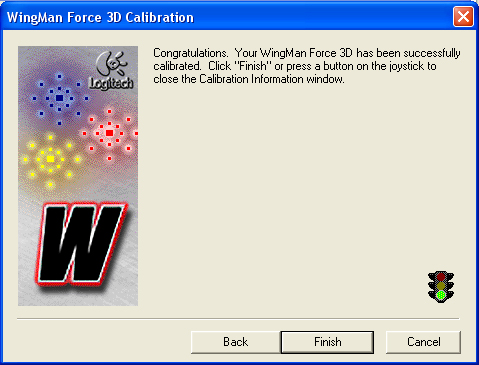The image size is (479, 365).
Task: Click the amber middle lamp on traffic light
Action: coord(441,286)
